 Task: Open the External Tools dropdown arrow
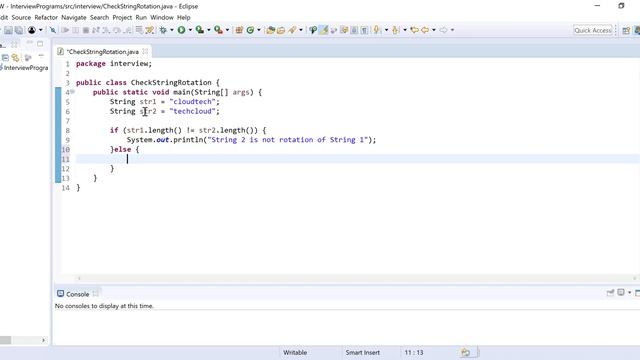(227, 30)
